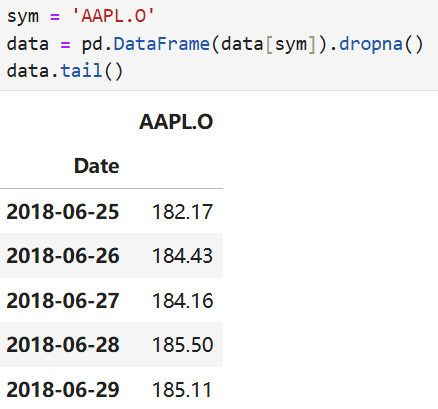Click the 2018-06-28 row label
The height and width of the screenshot is (409, 438).
(63, 345)
